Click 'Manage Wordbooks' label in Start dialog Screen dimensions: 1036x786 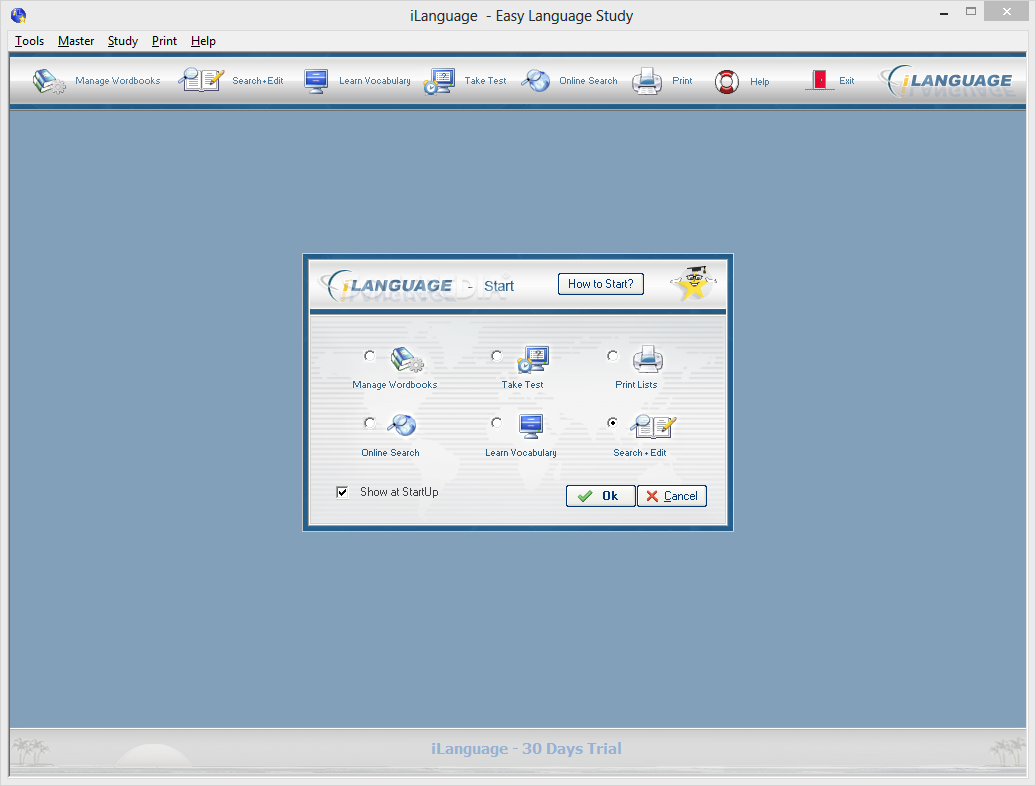pyautogui.click(x=394, y=384)
